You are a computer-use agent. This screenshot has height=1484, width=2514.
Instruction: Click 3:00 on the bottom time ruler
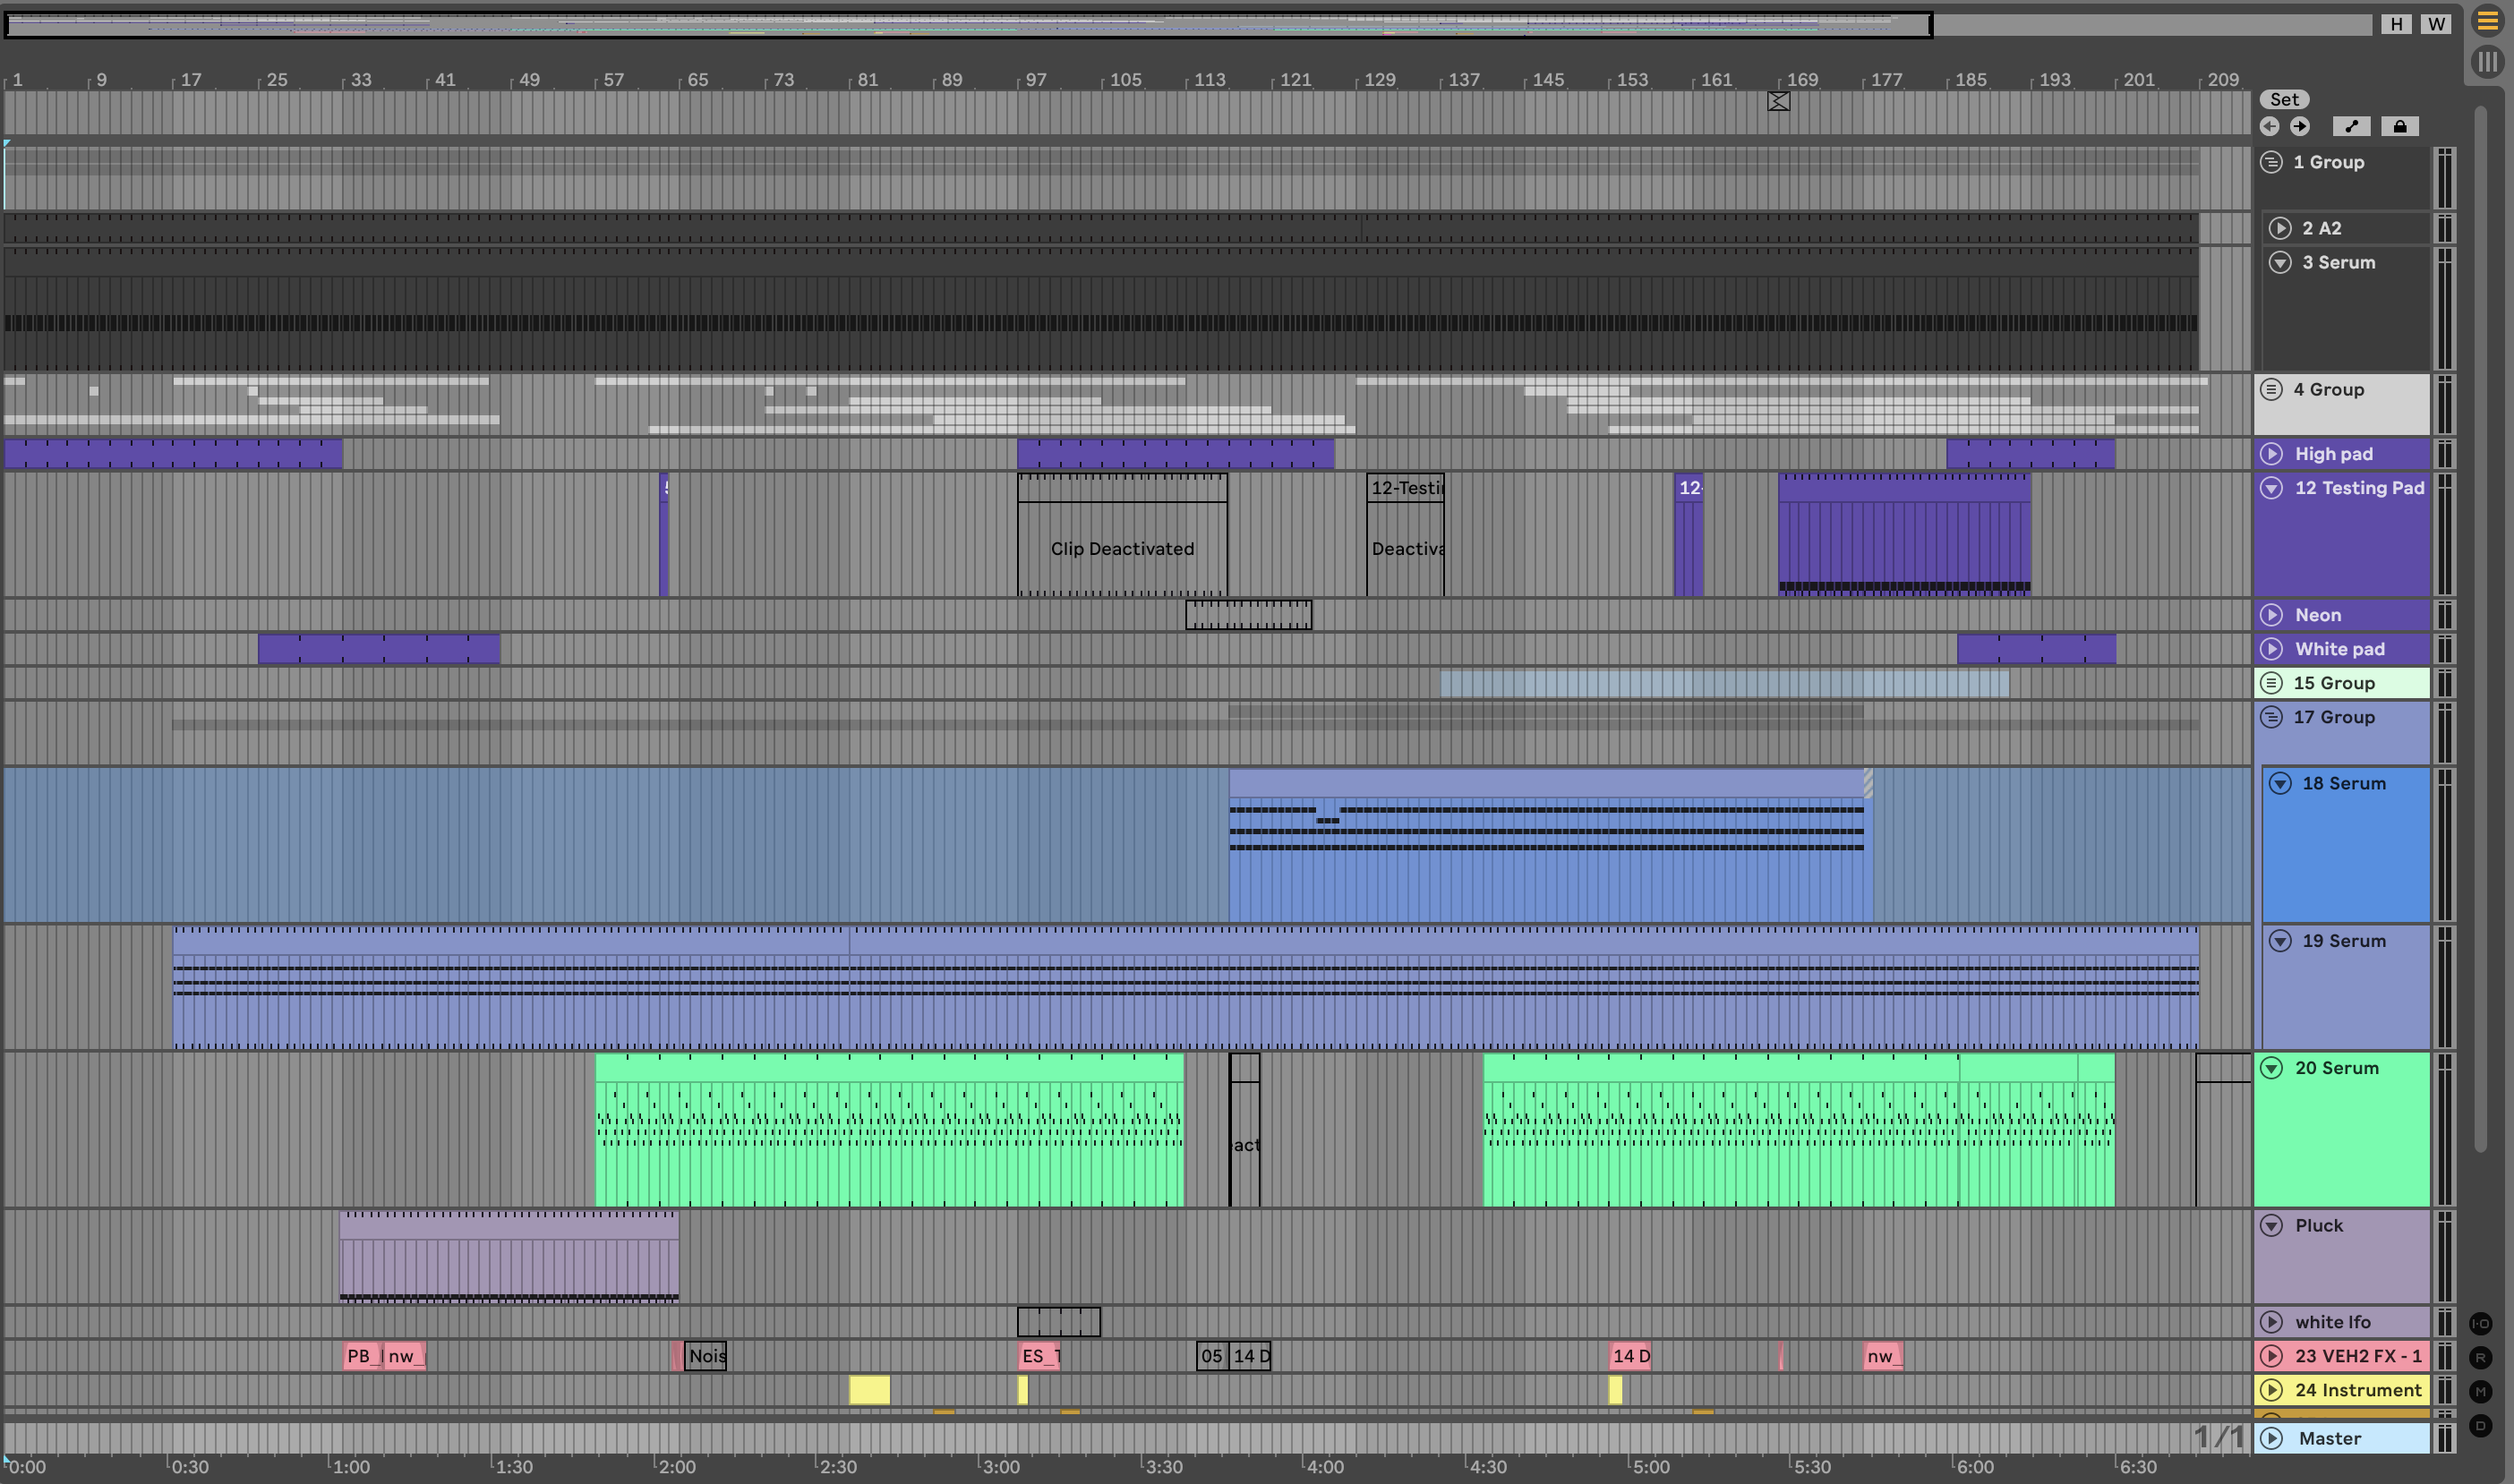[x=1000, y=1467]
